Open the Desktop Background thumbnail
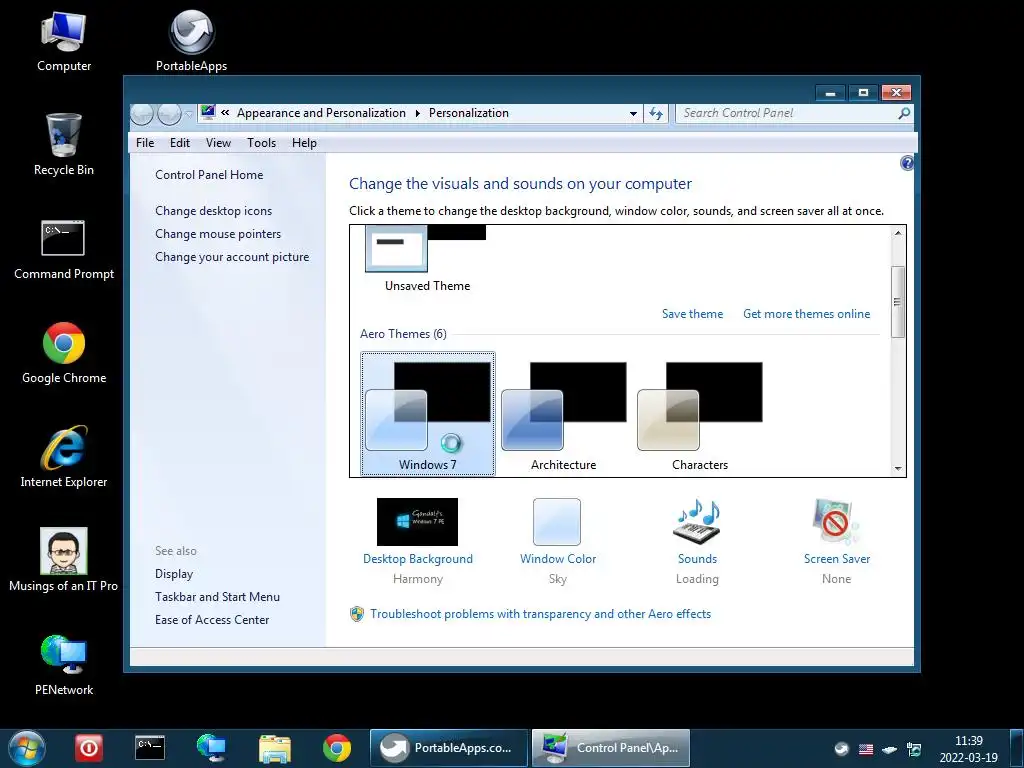1024x768 pixels. pos(417,522)
